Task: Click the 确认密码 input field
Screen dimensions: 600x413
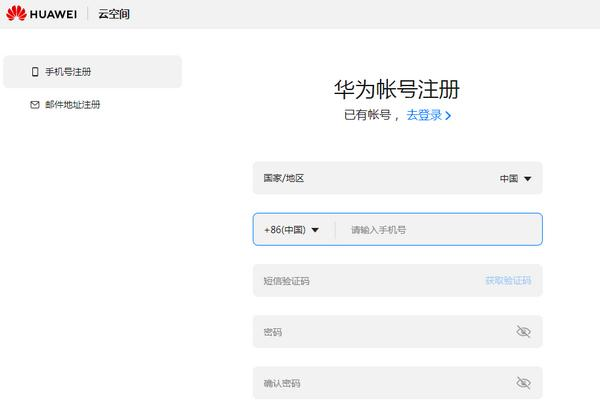Action: [380, 383]
